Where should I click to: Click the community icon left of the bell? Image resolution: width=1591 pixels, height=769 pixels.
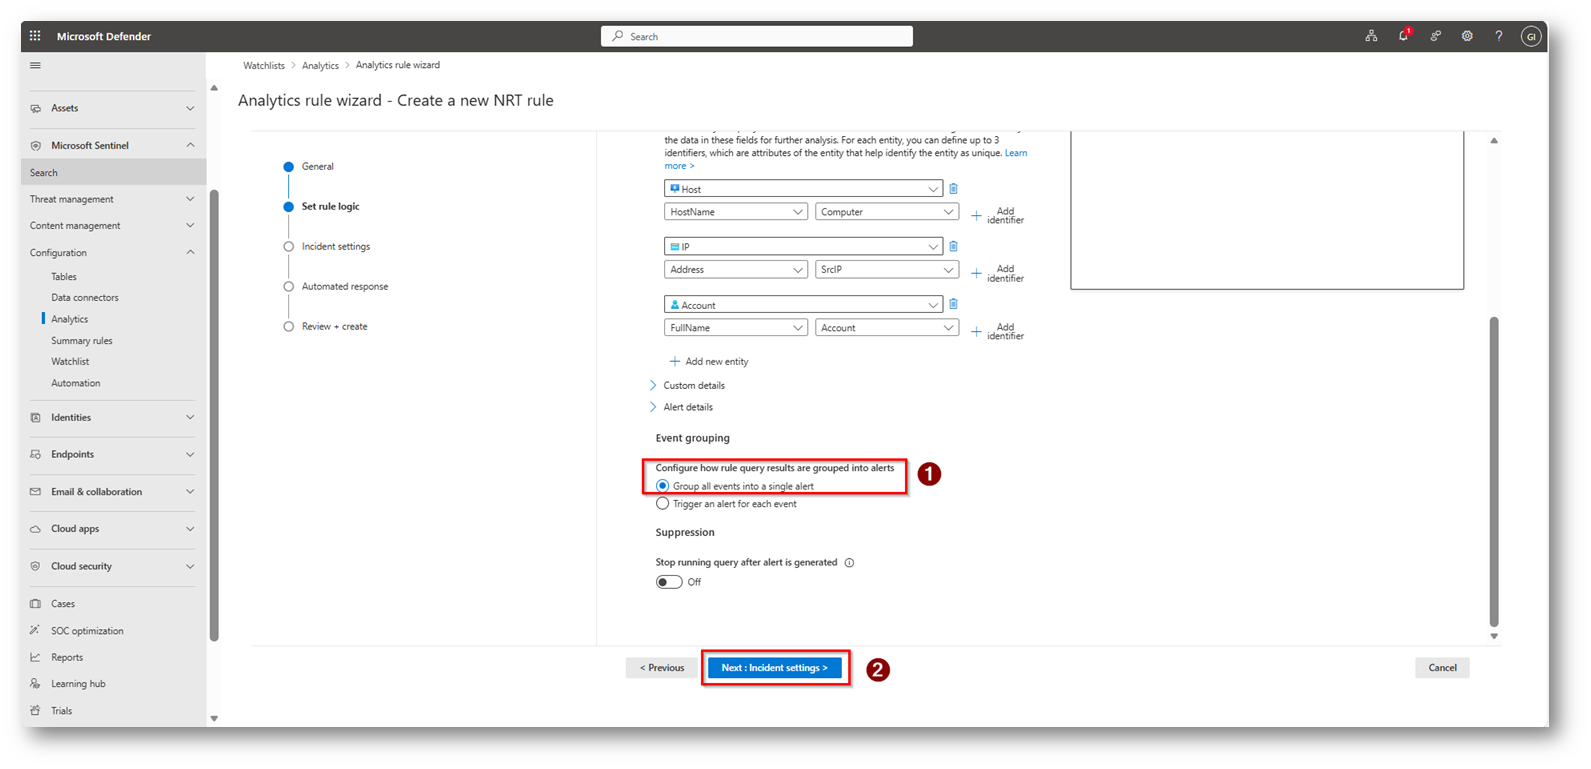click(x=1371, y=36)
